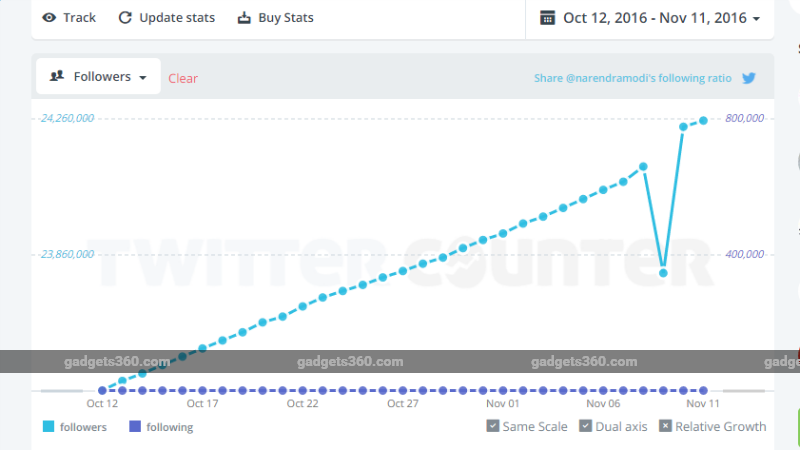800x450 pixels.
Task: Click the calendar icon beside date range
Action: click(x=547, y=18)
